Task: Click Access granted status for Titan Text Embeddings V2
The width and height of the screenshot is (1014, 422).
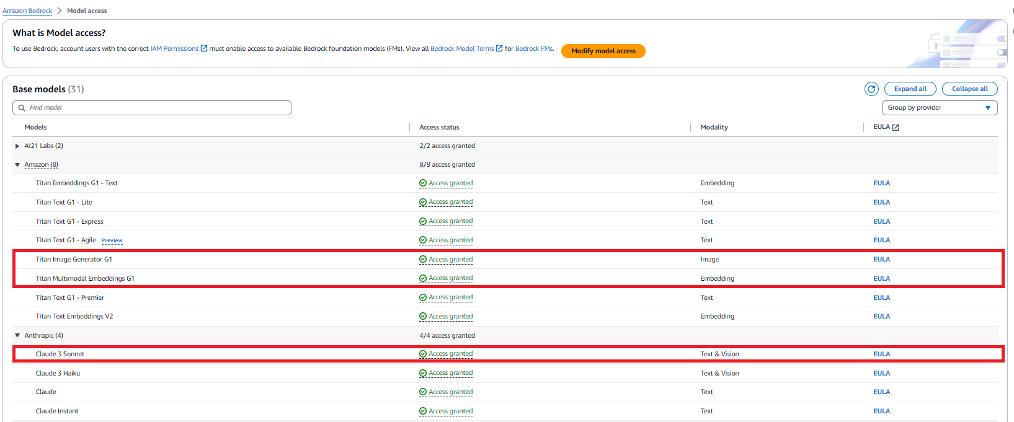Action: 446,317
